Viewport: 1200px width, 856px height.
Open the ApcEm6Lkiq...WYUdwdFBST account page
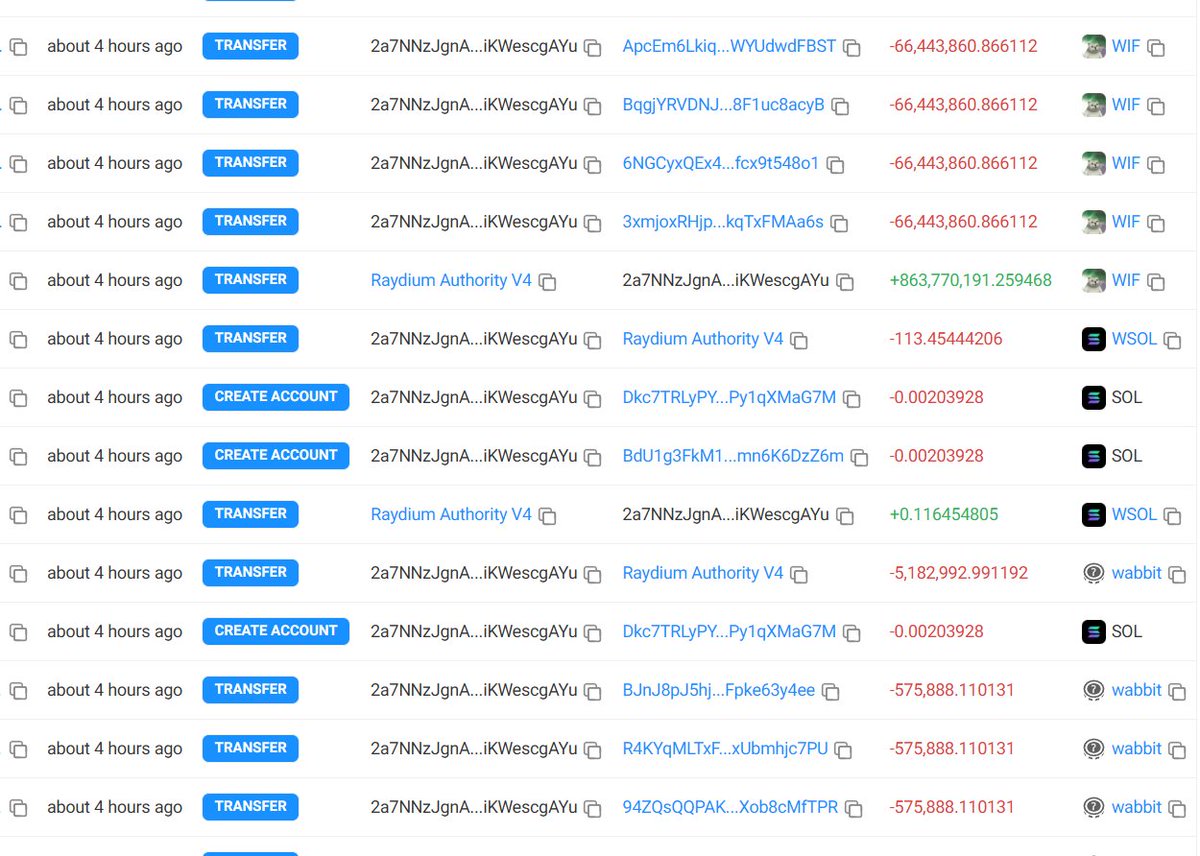point(729,46)
